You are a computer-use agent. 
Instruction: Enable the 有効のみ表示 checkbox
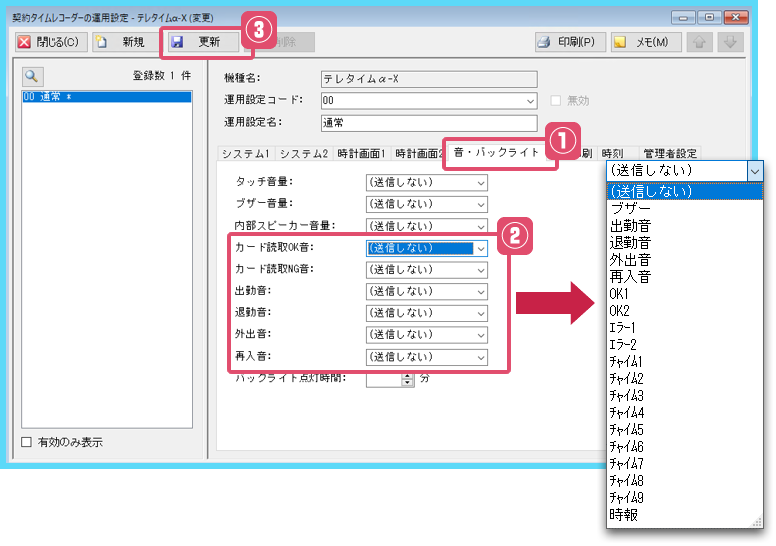pyautogui.click(x=27, y=442)
